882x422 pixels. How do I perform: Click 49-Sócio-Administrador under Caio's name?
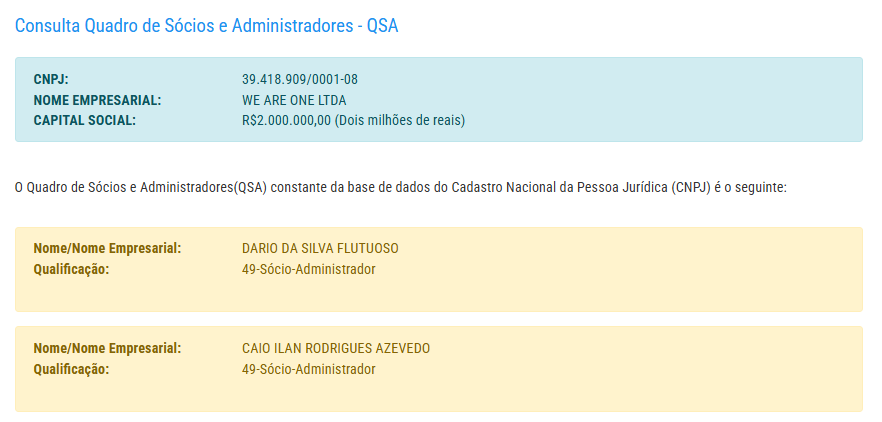click(x=308, y=369)
